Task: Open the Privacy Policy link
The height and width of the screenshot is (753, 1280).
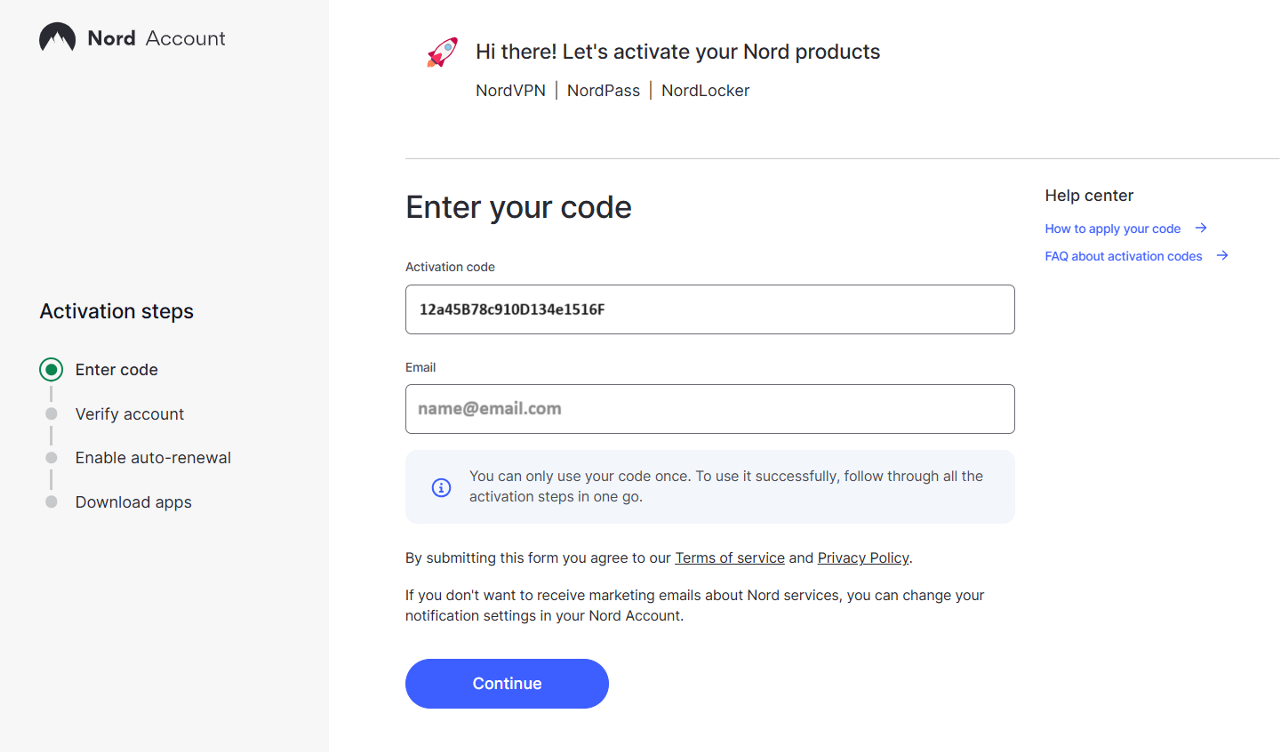Action: click(x=863, y=558)
